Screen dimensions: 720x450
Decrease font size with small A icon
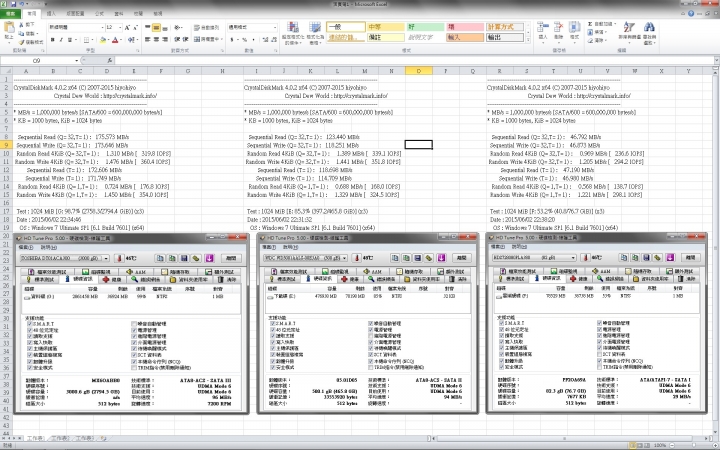(x=135, y=28)
